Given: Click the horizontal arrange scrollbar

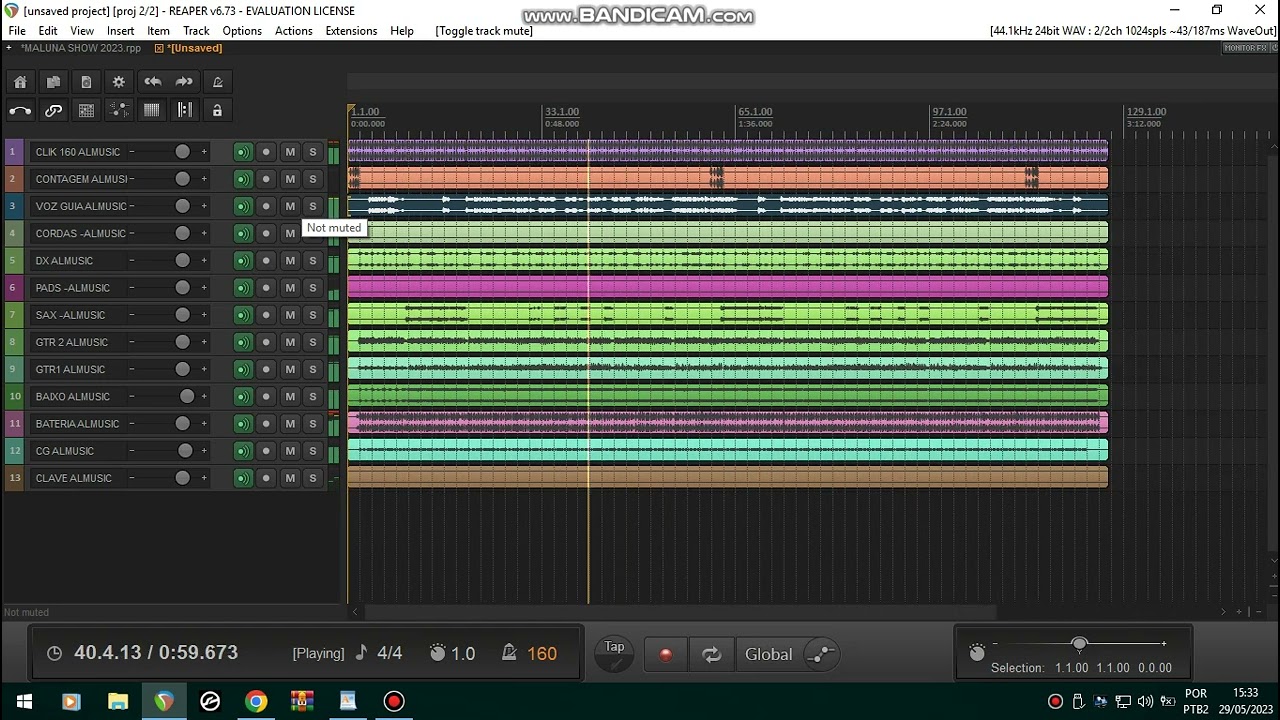Looking at the screenshot, I should coord(679,612).
